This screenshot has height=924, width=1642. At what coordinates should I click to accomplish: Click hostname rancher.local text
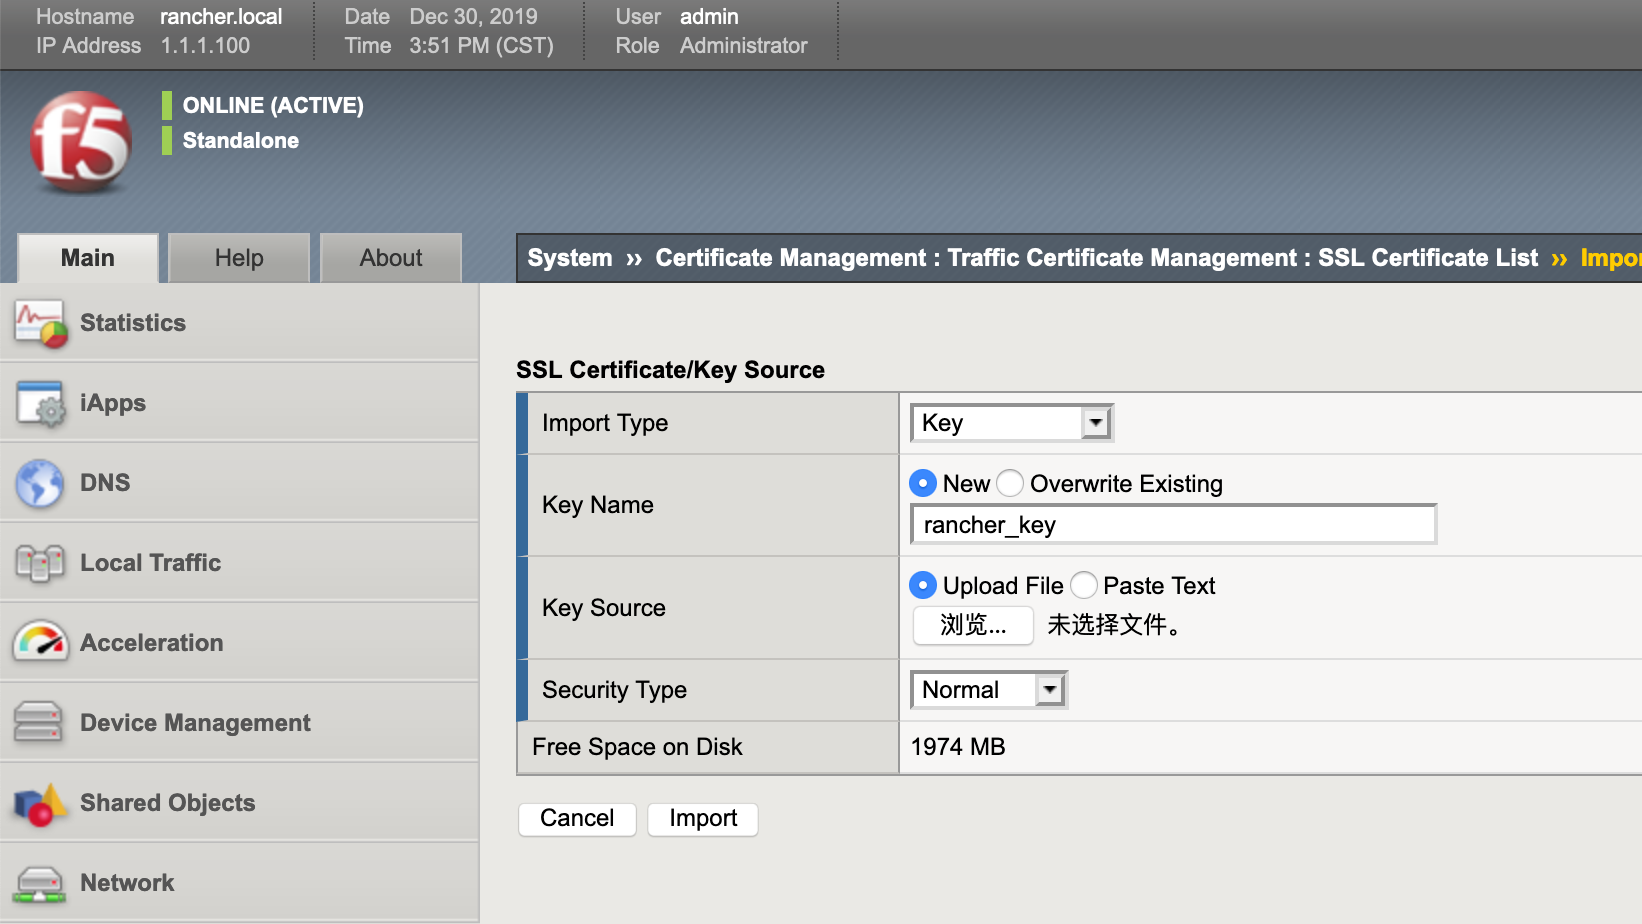(221, 17)
